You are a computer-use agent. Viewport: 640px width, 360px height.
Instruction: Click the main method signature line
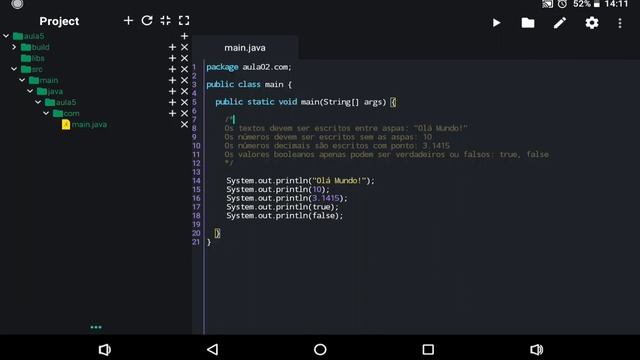[305, 102]
